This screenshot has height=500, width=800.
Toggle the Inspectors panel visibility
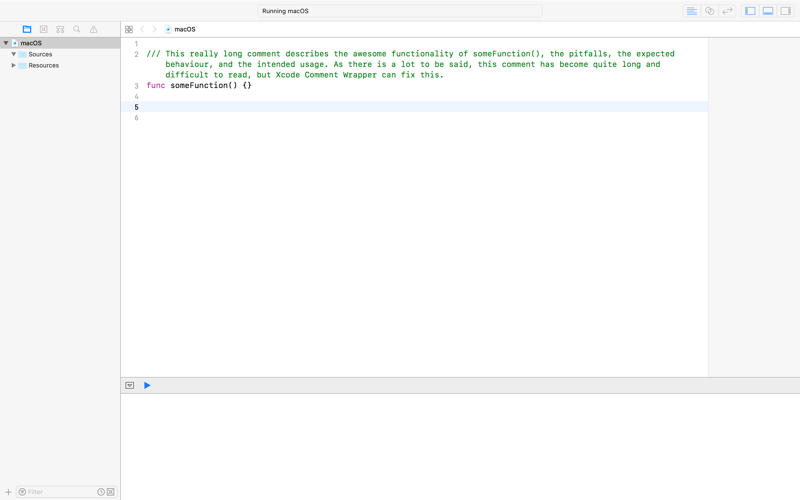[786, 11]
